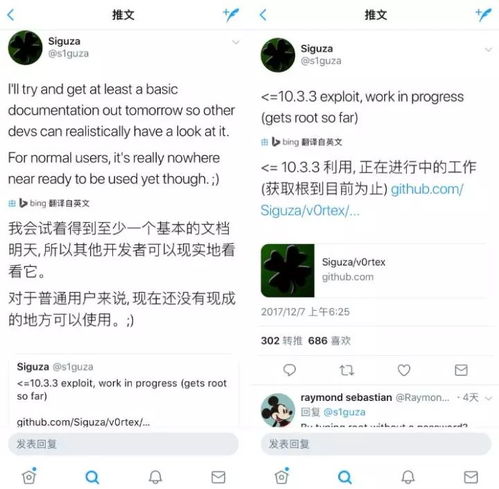Tap the back arrow in left screen
Viewport: 499px width, 489px height.
(11, 15)
